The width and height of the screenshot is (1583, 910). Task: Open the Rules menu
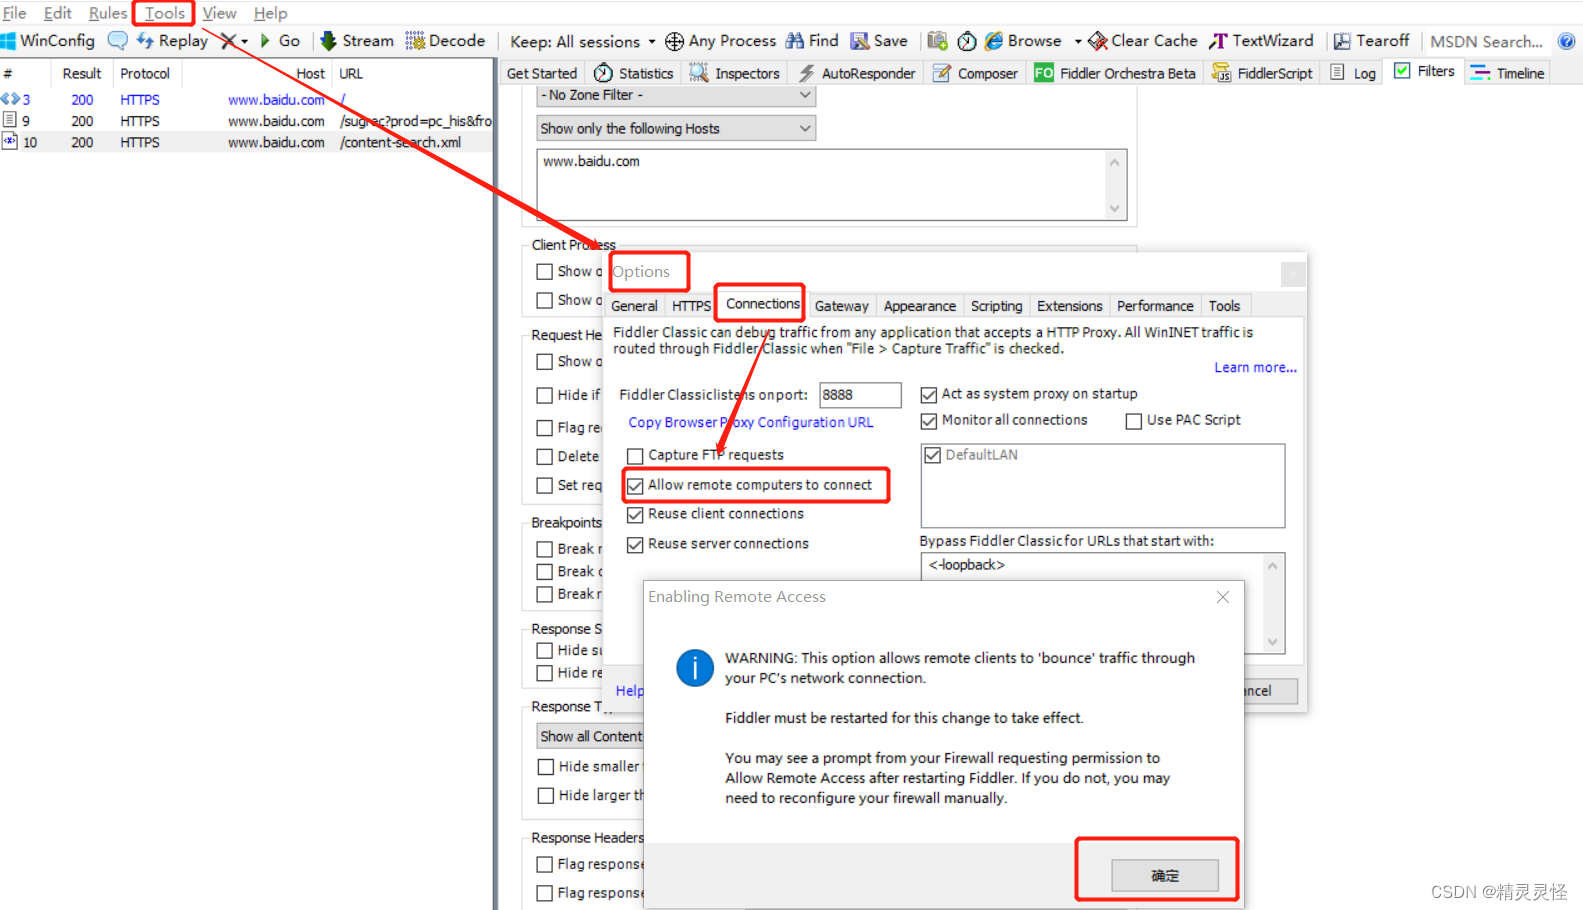108,13
